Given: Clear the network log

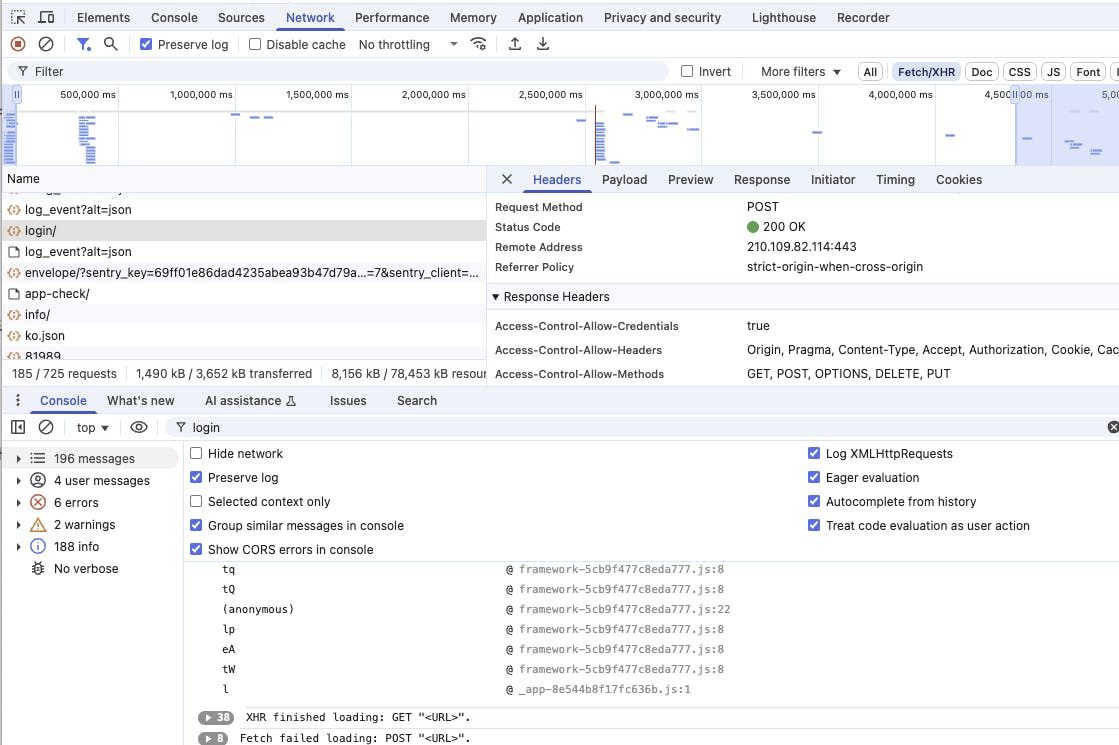Looking at the screenshot, I should (x=46, y=44).
